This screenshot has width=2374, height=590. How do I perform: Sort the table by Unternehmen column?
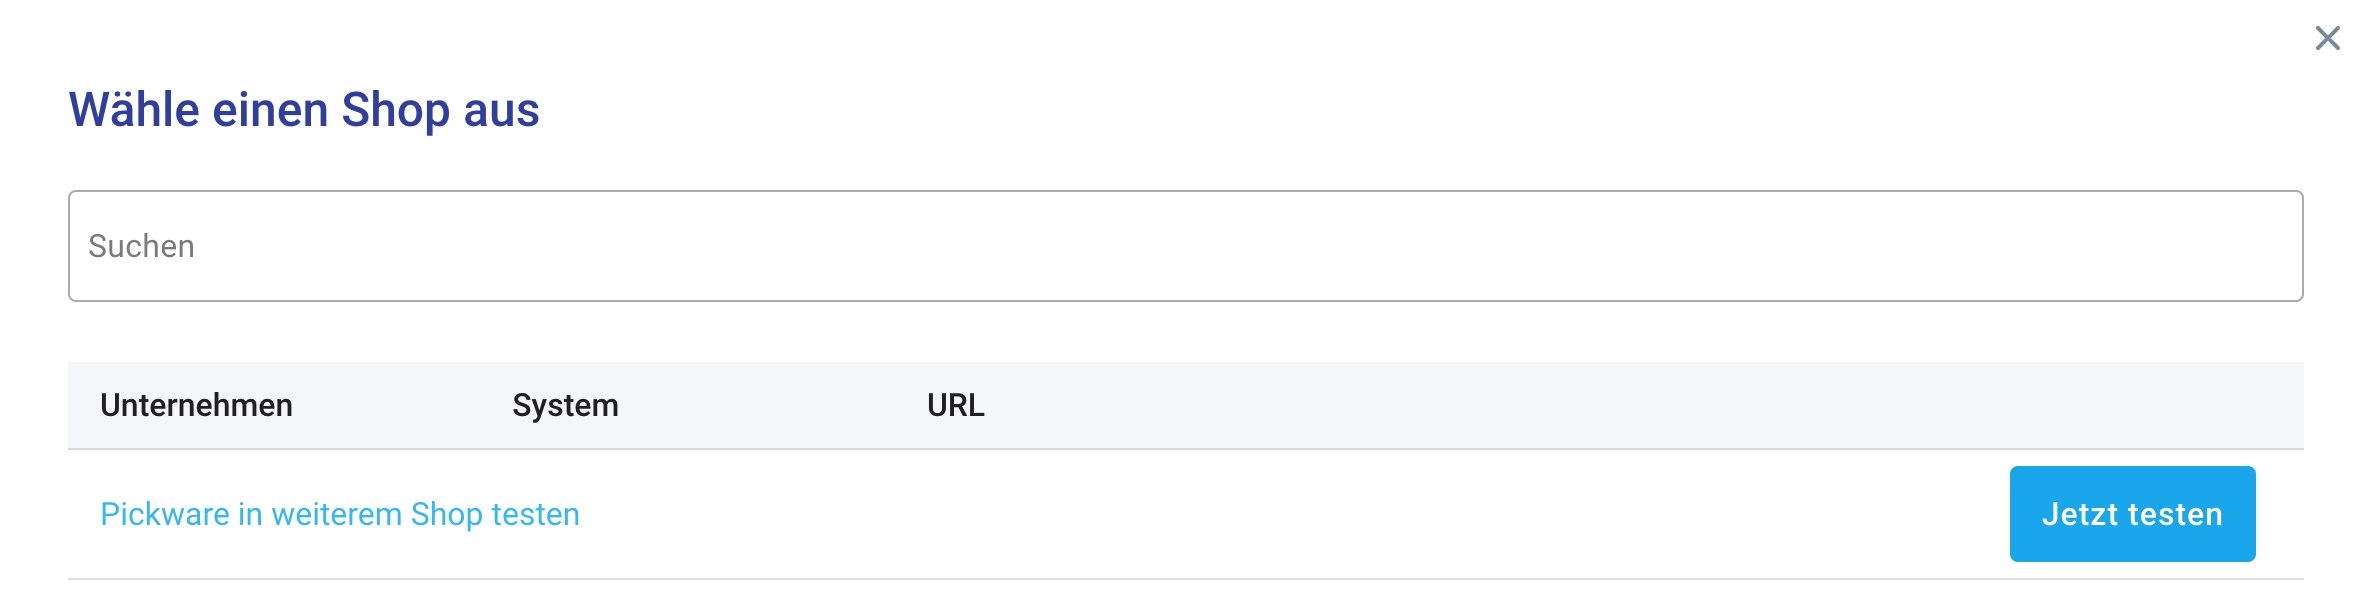pyautogui.click(x=197, y=405)
